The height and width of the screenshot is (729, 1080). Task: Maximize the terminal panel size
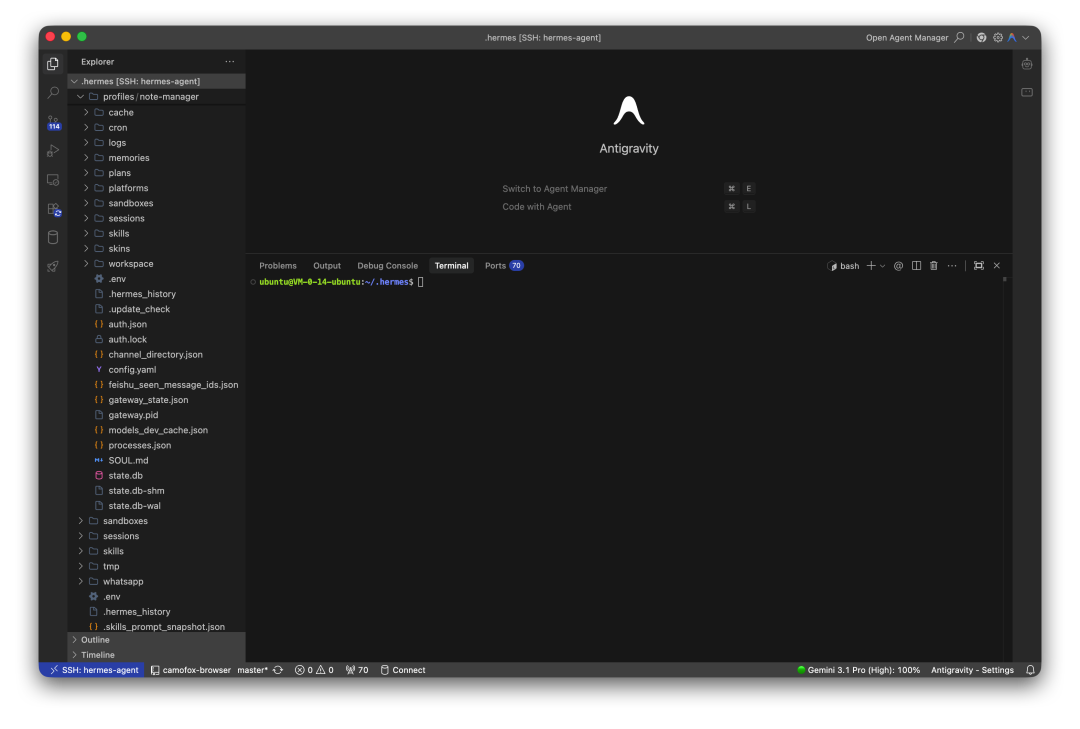[x=979, y=265]
